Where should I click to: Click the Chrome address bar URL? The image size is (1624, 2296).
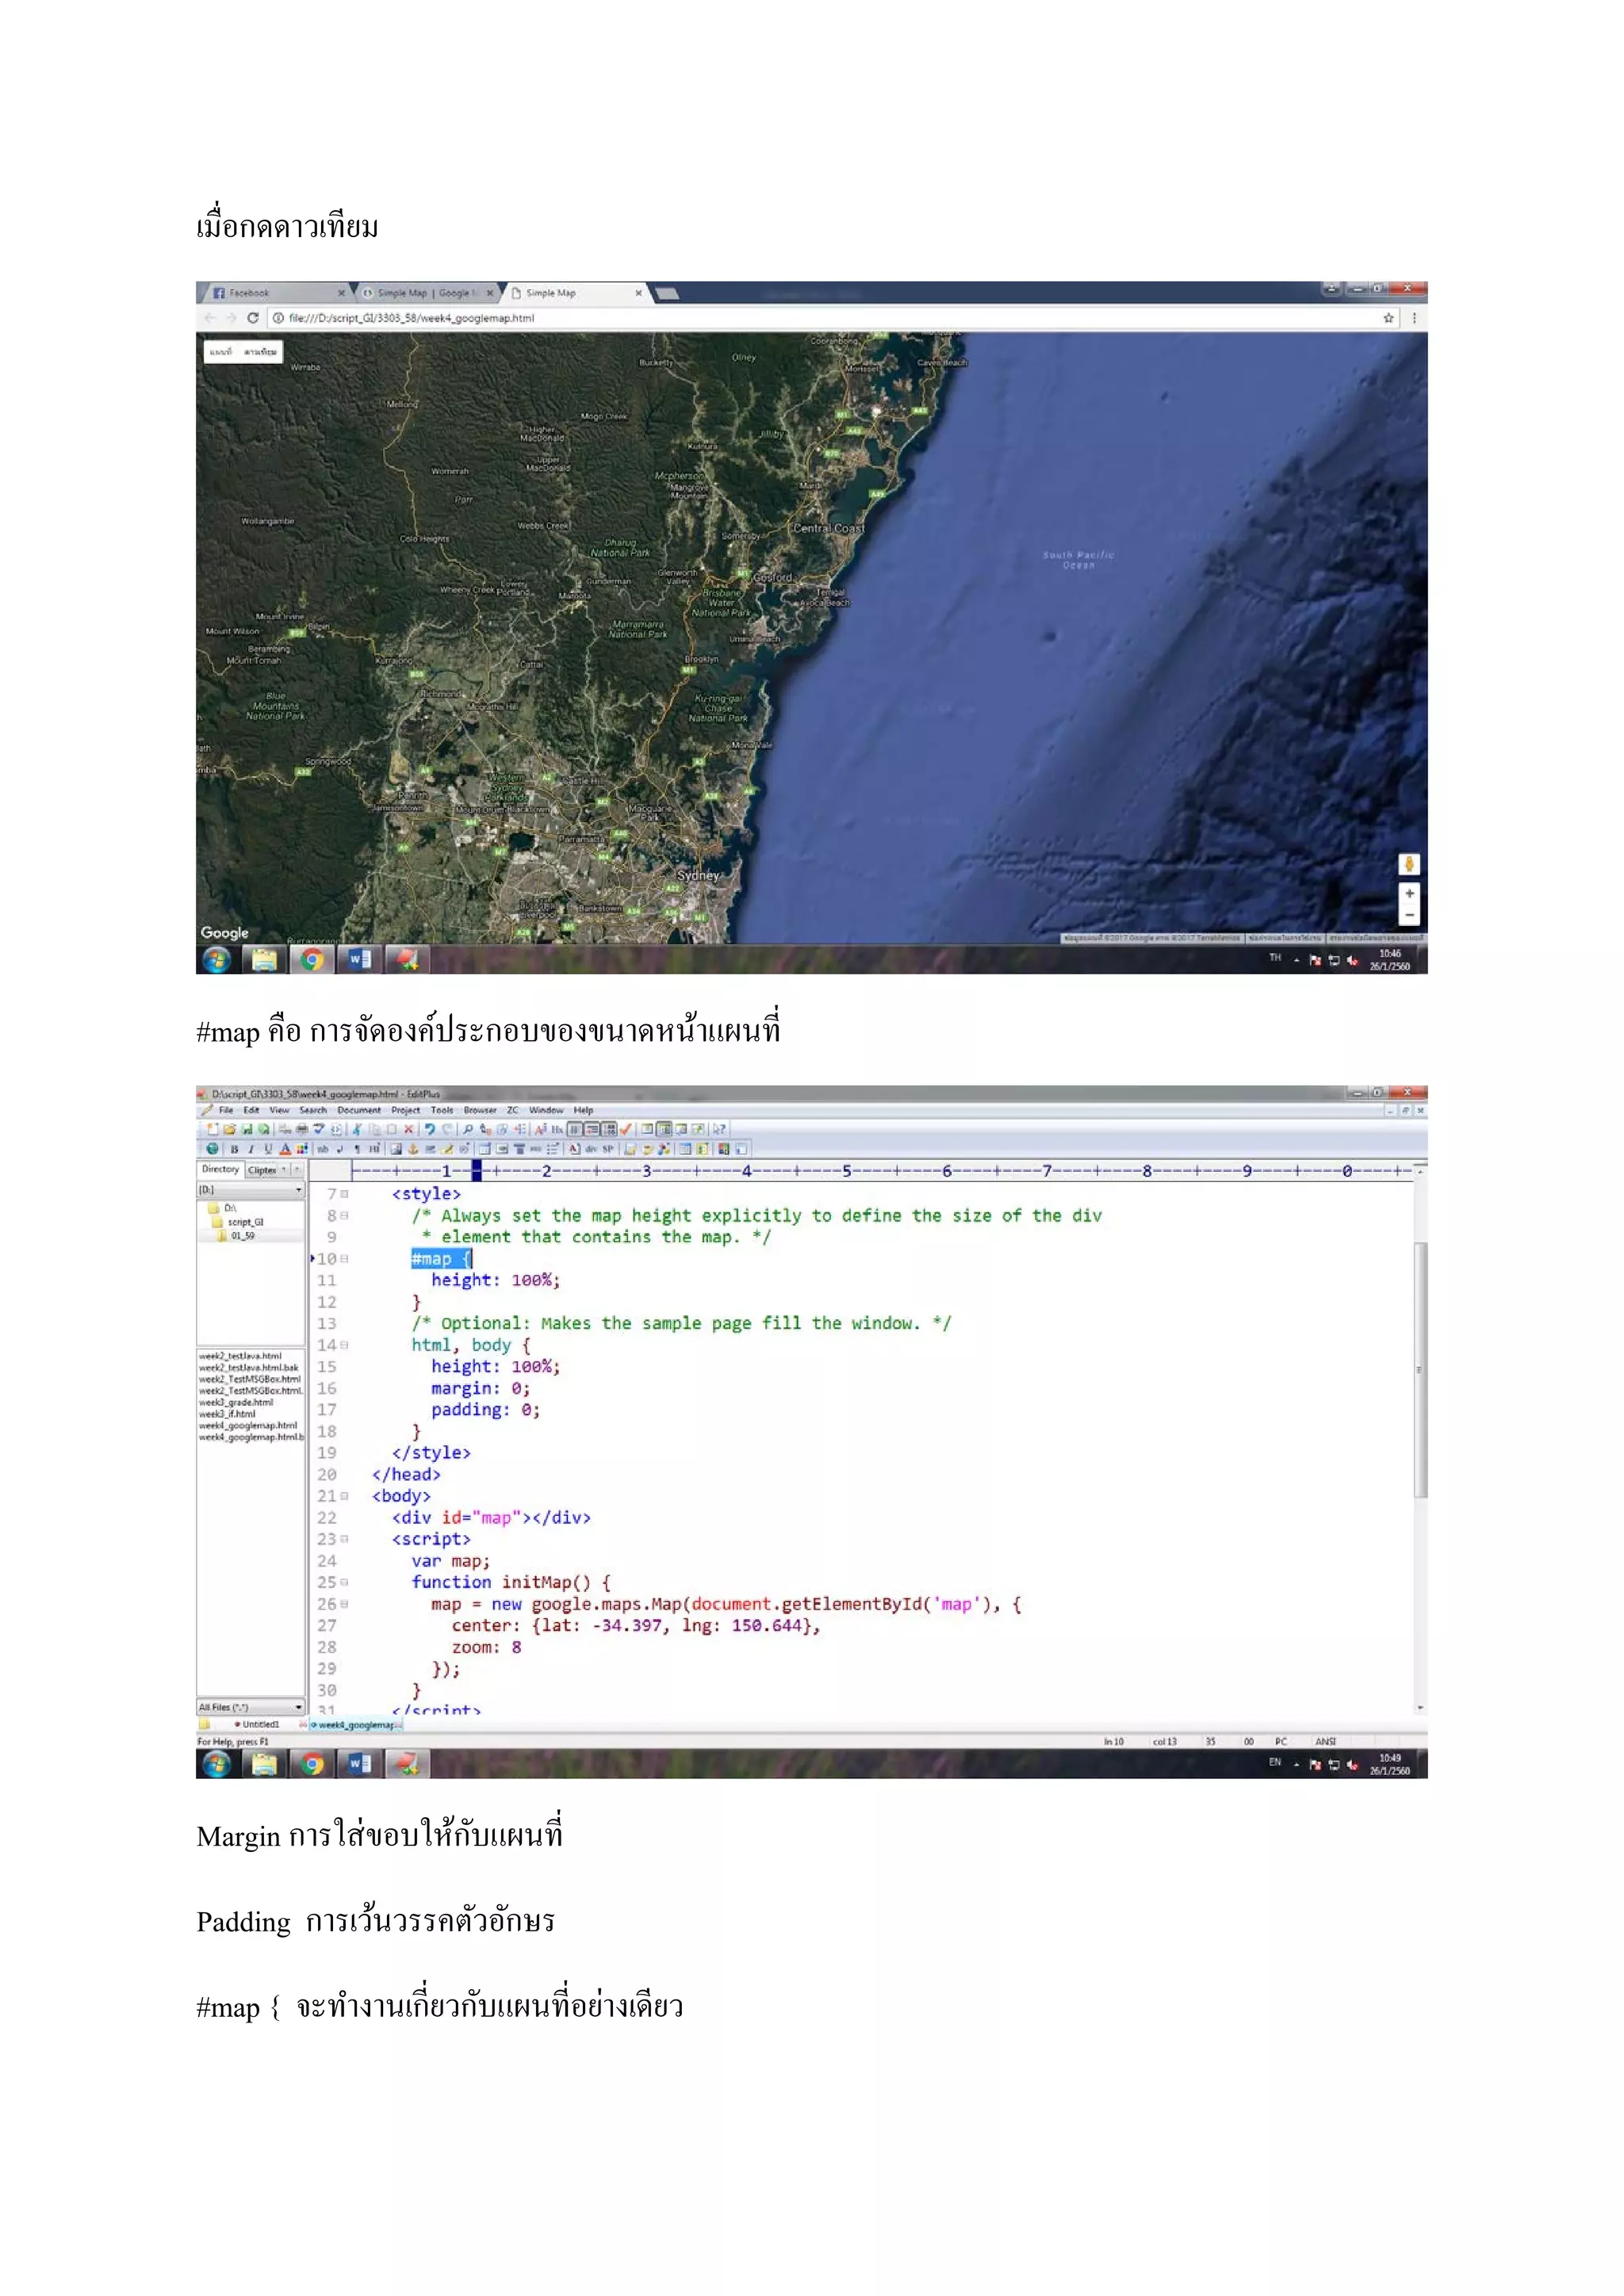(x=411, y=318)
